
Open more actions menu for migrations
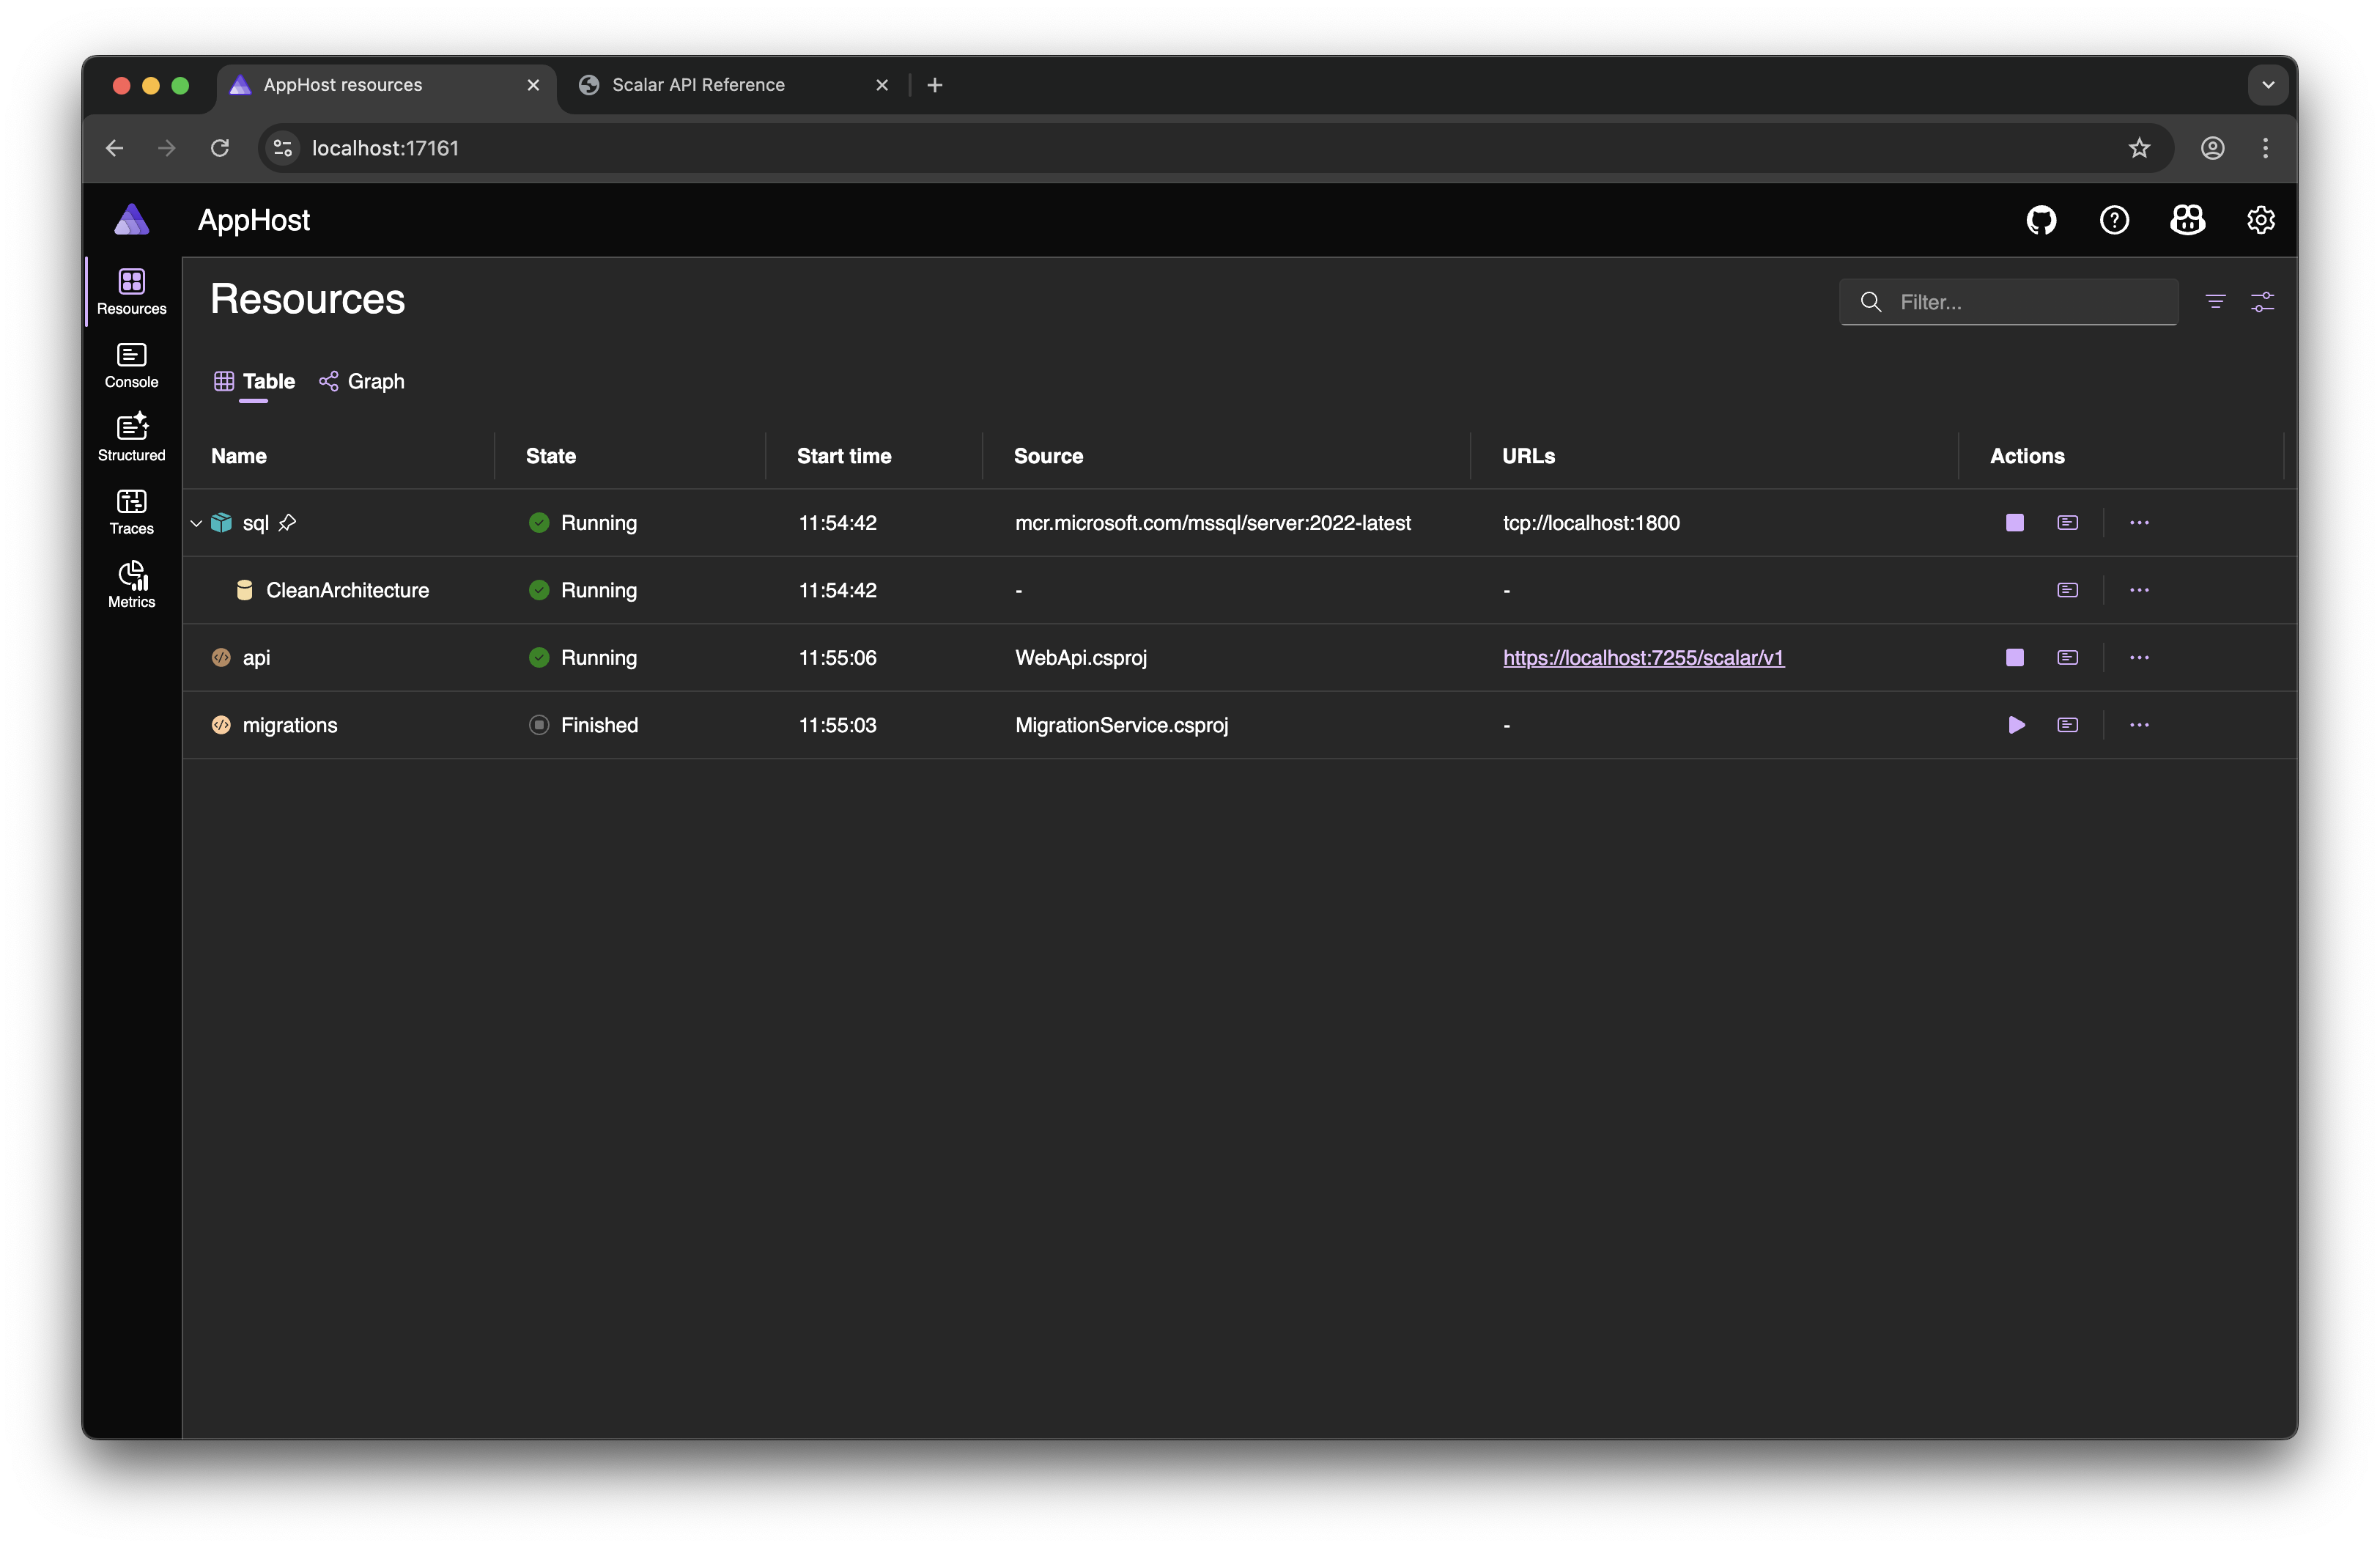pos(2139,725)
